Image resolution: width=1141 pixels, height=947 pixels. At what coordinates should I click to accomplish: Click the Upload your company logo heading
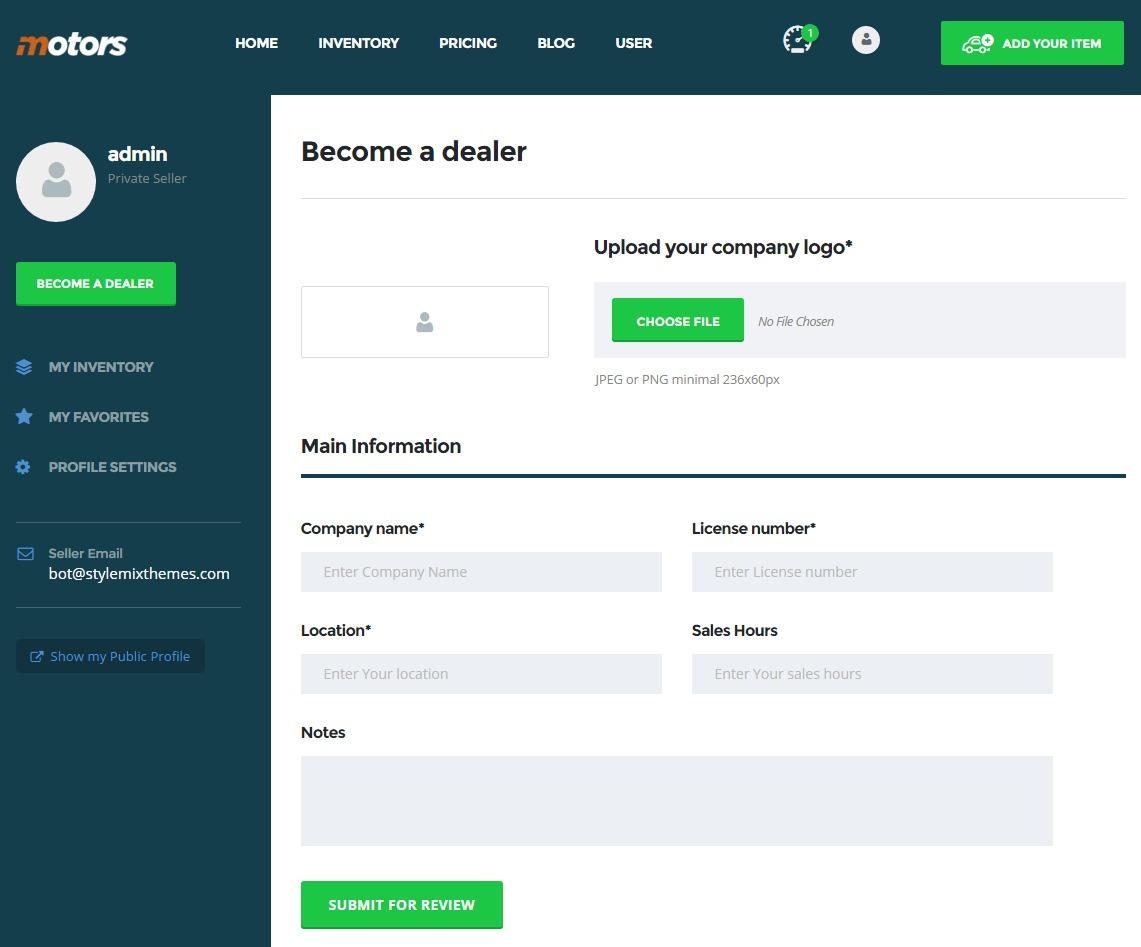723,247
